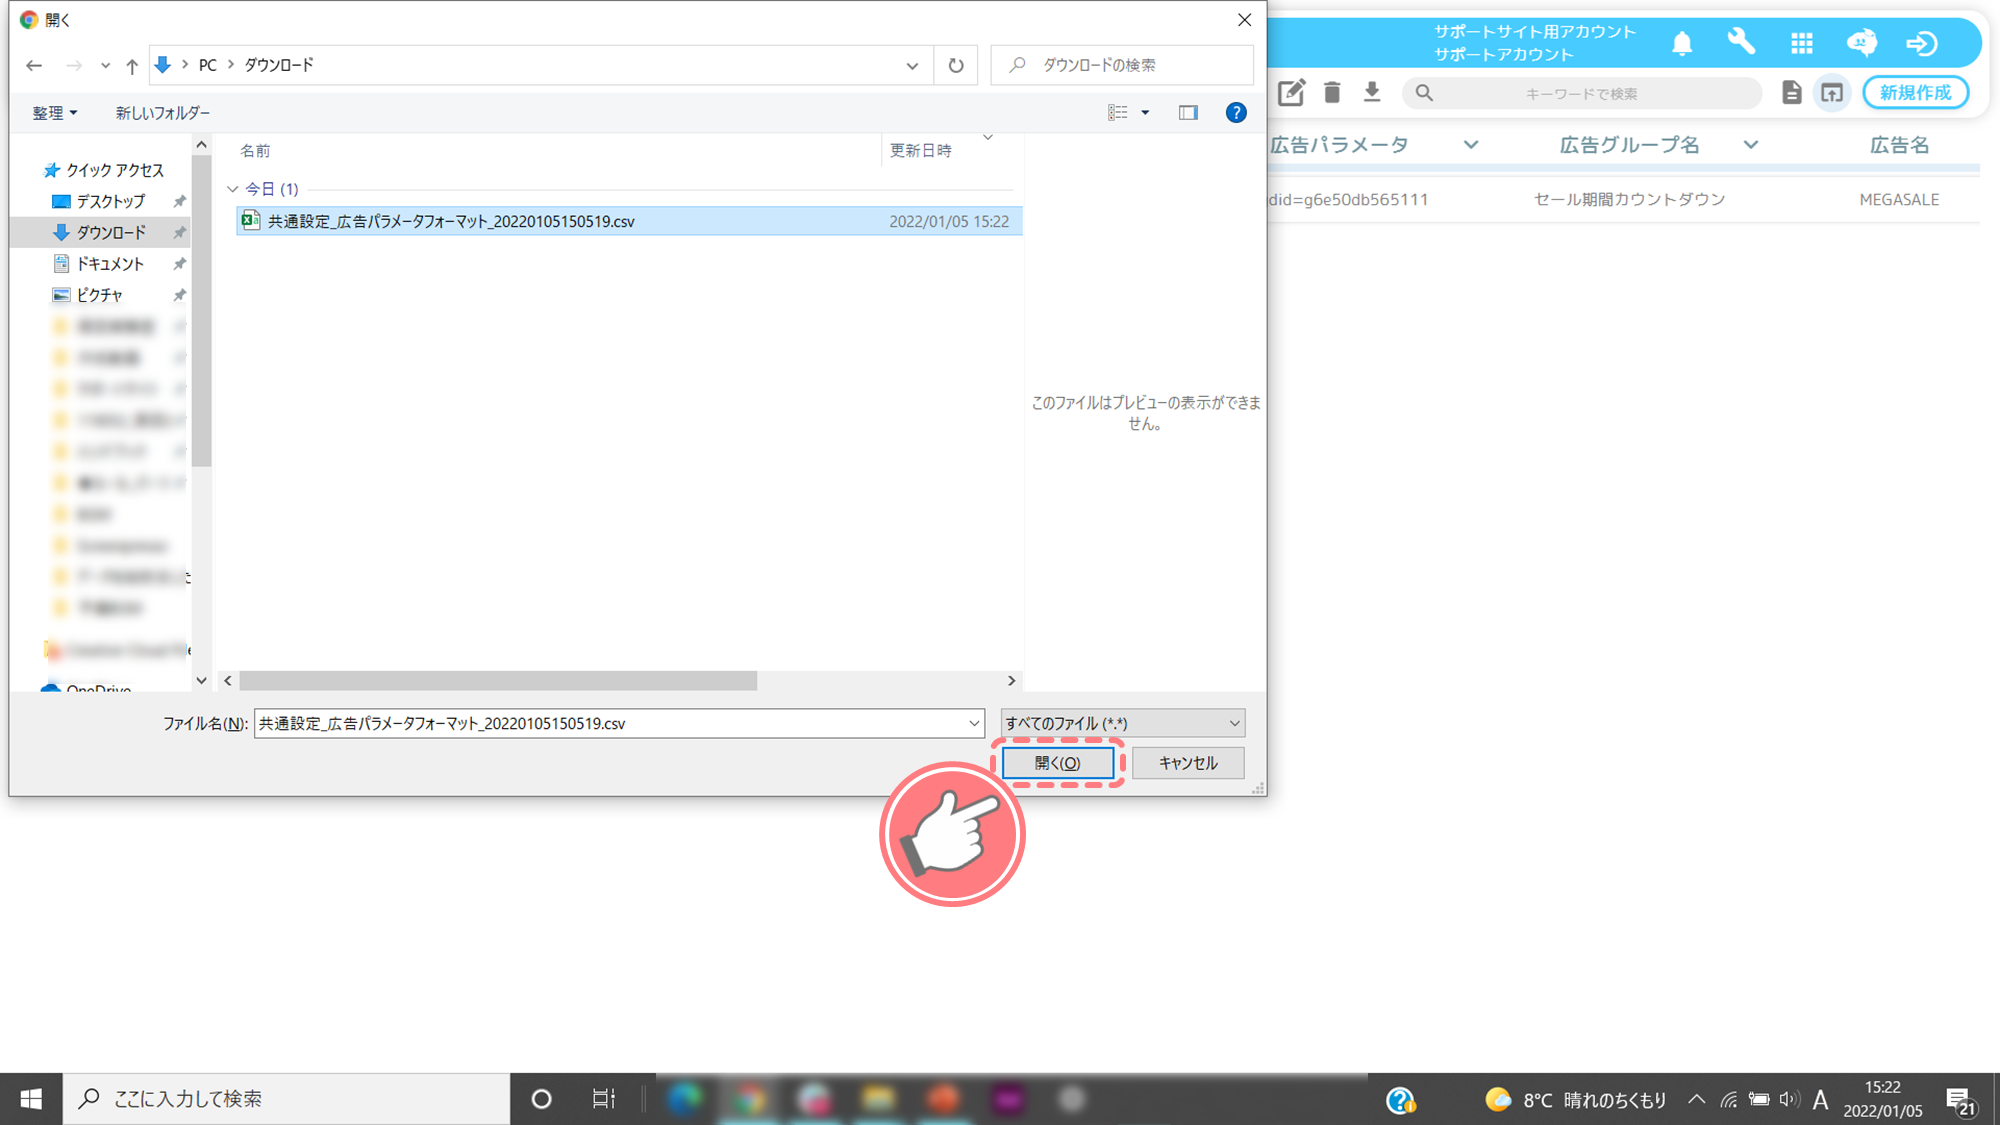Viewport: 2000px width, 1125px height.
Task: Open the 整理 menu
Action: click(x=54, y=113)
